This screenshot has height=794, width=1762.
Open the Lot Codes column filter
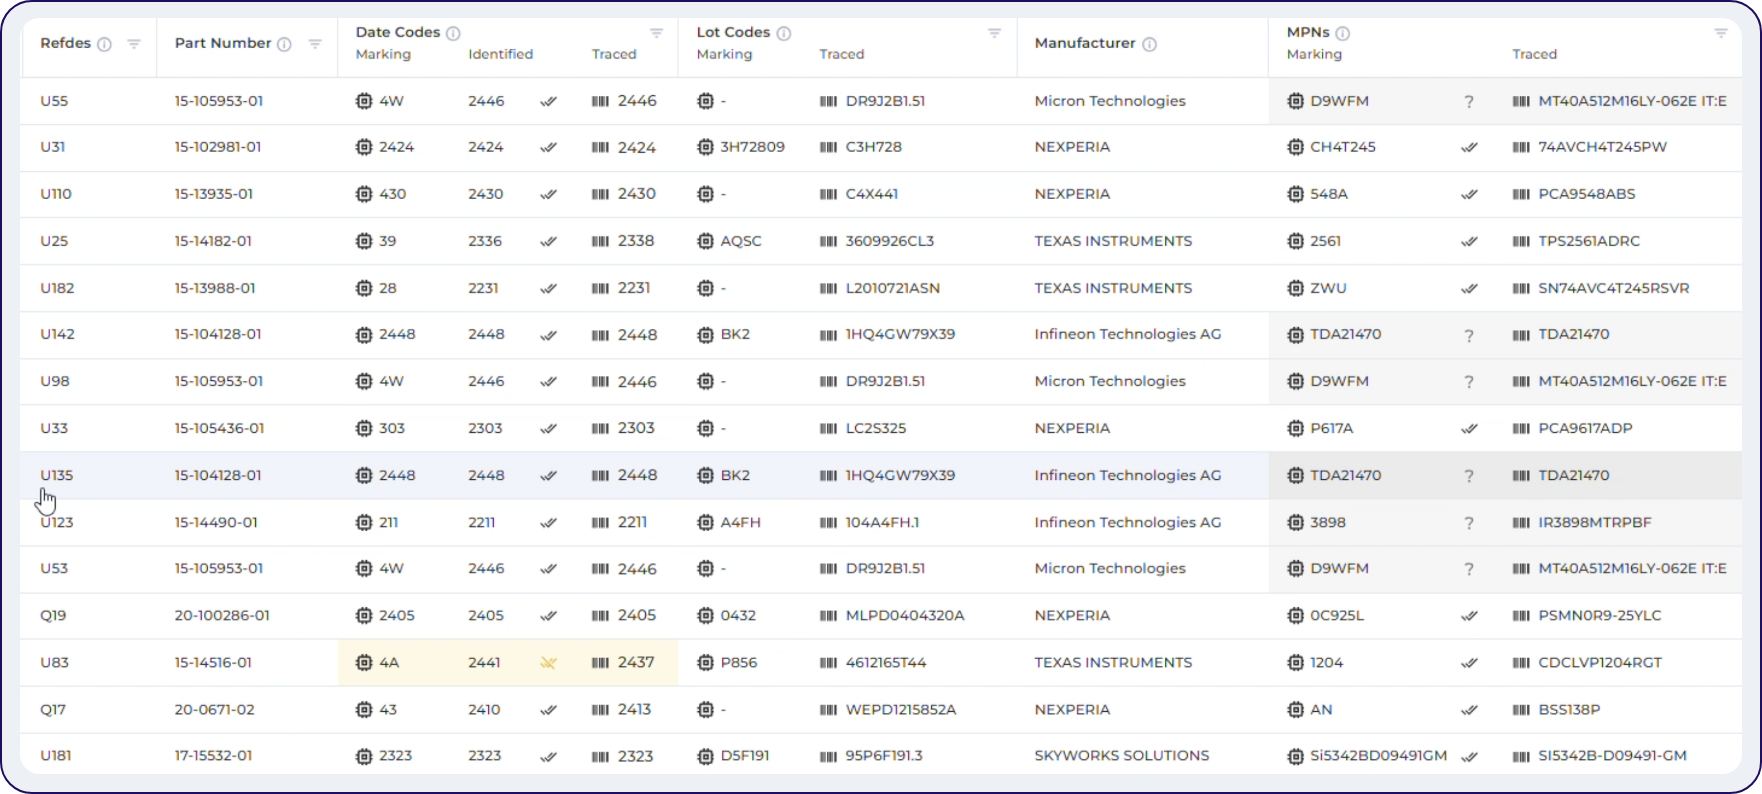pyautogui.click(x=994, y=33)
